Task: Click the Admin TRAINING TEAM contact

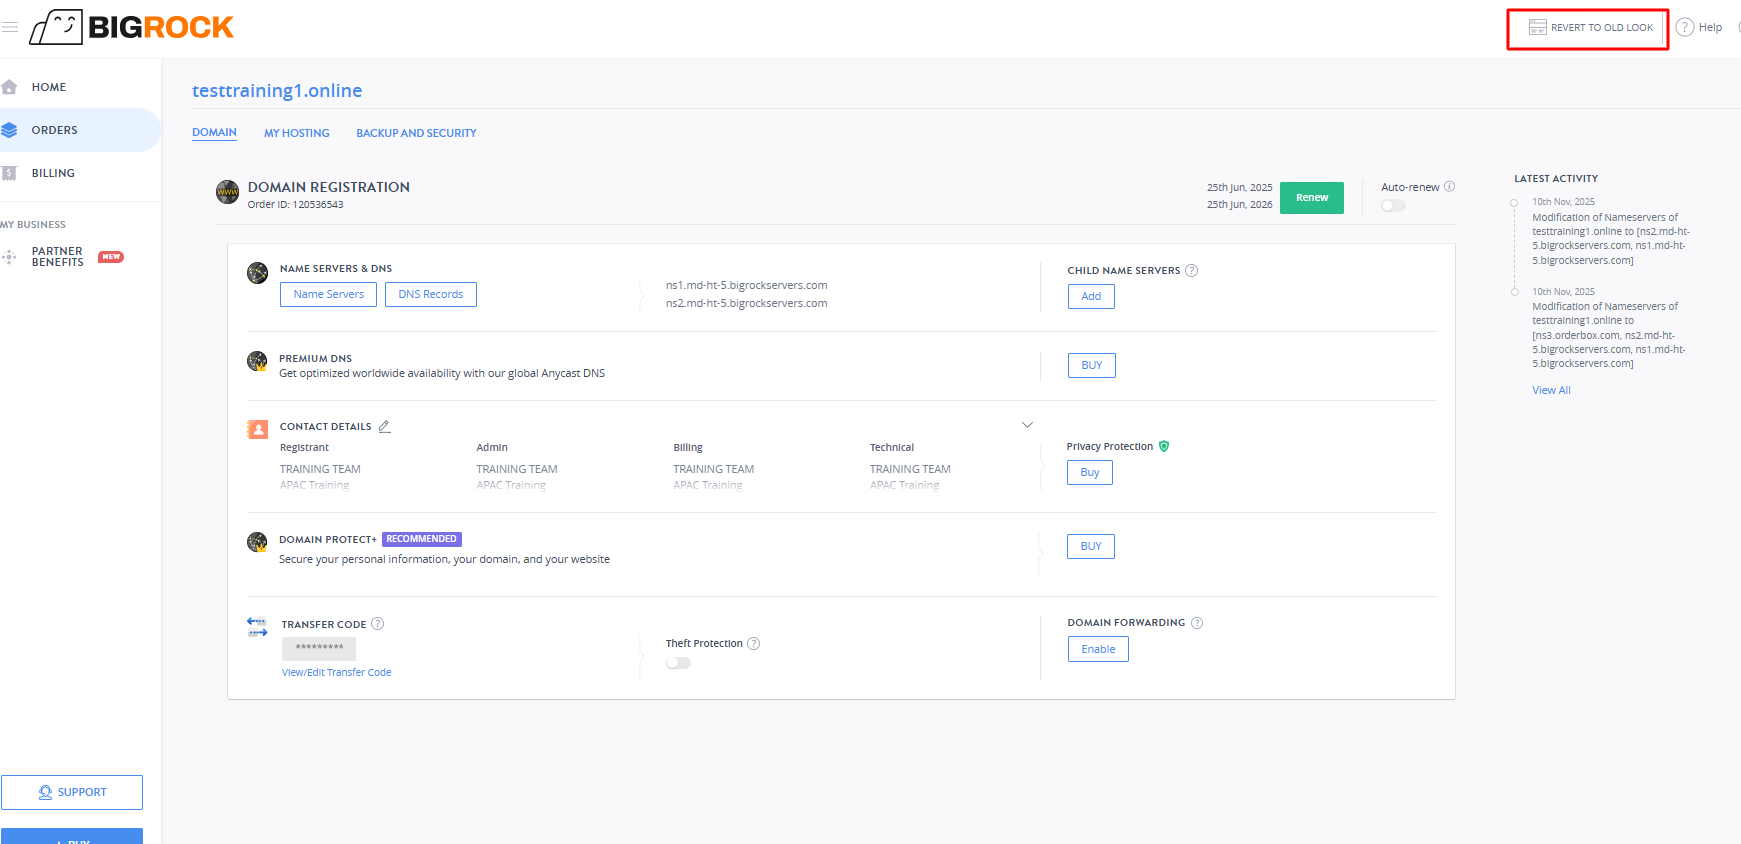Action: [517, 469]
